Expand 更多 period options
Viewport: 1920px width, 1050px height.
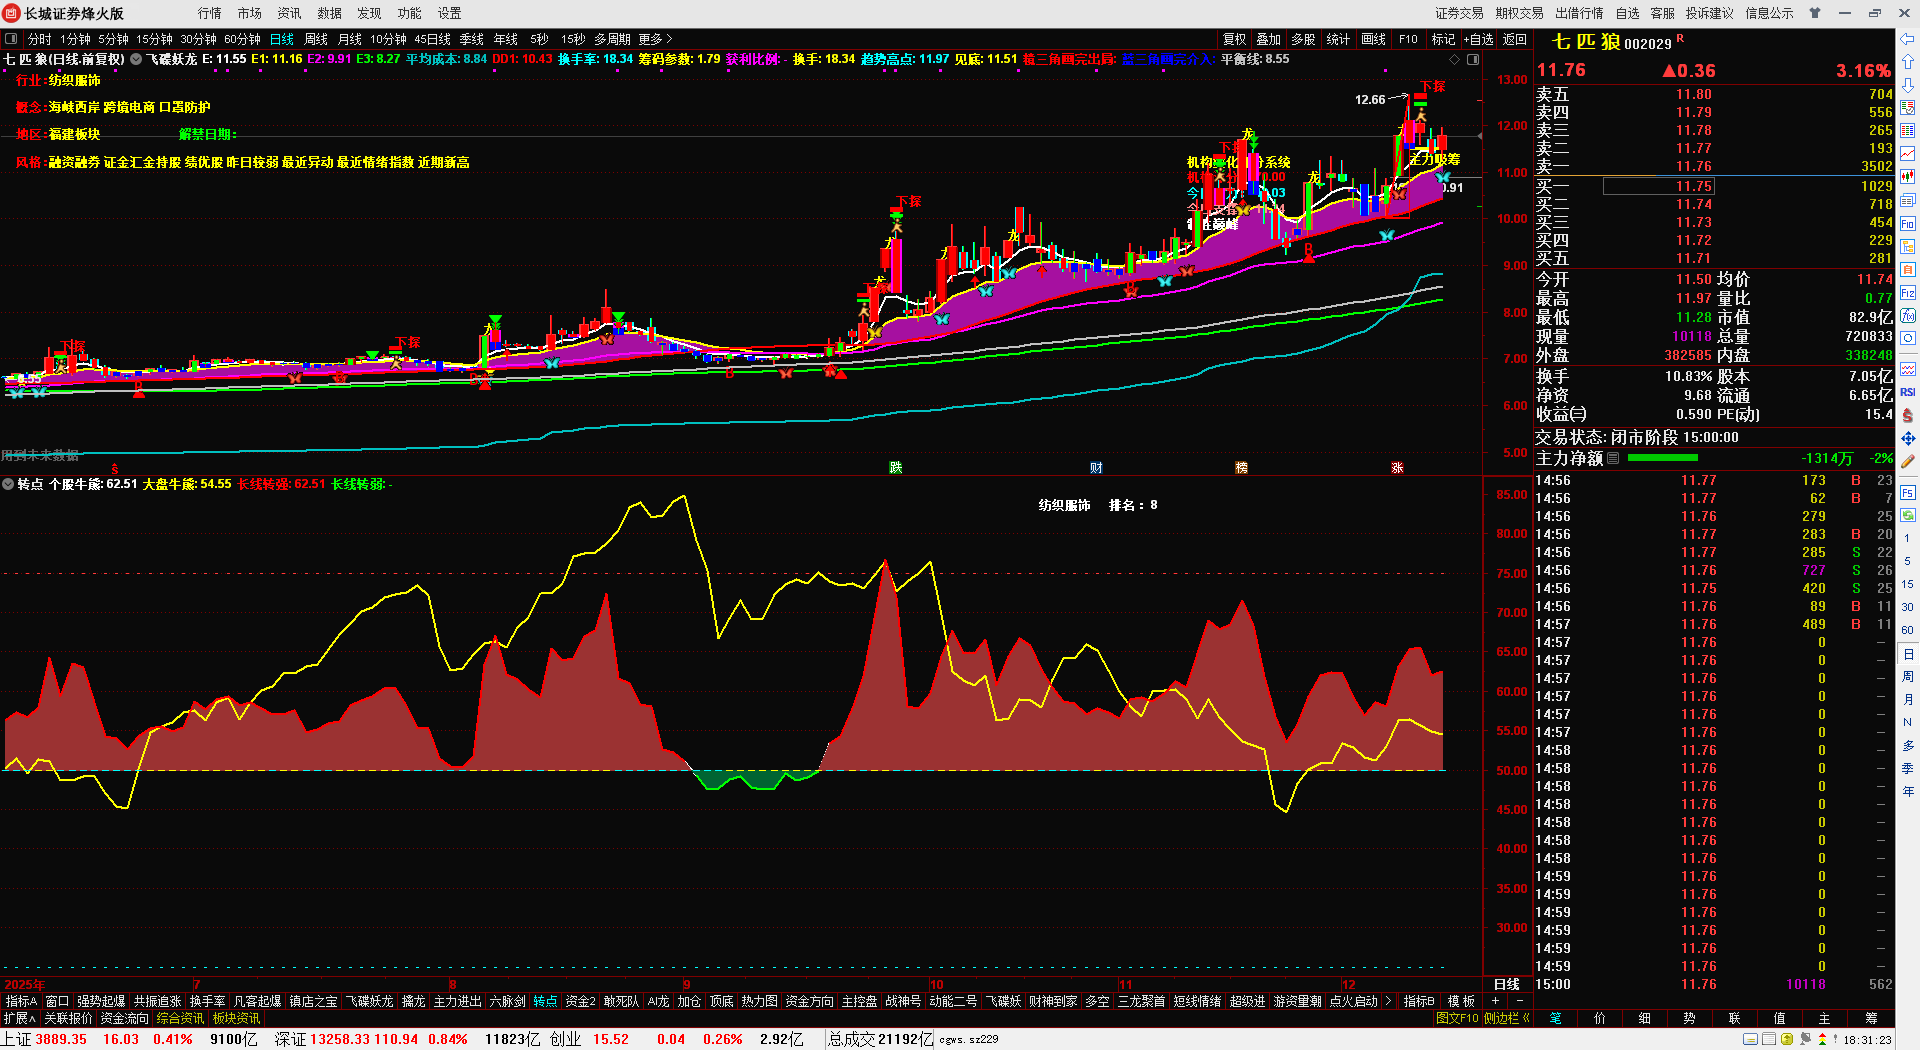point(655,39)
